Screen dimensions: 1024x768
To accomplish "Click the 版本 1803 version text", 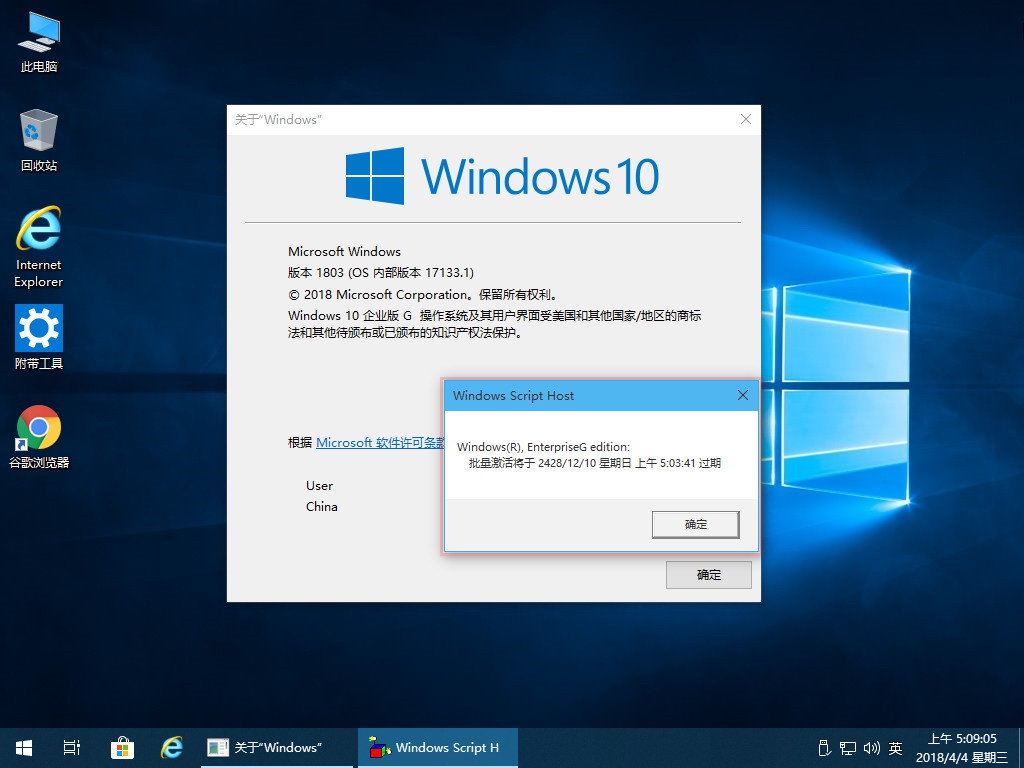I will [x=381, y=272].
